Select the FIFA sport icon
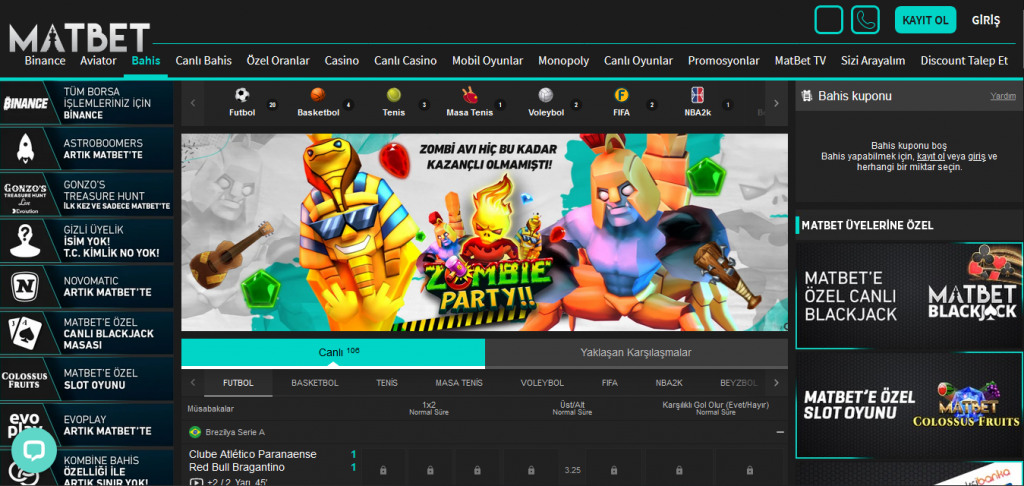1024x486 pixels. (621, 95)
